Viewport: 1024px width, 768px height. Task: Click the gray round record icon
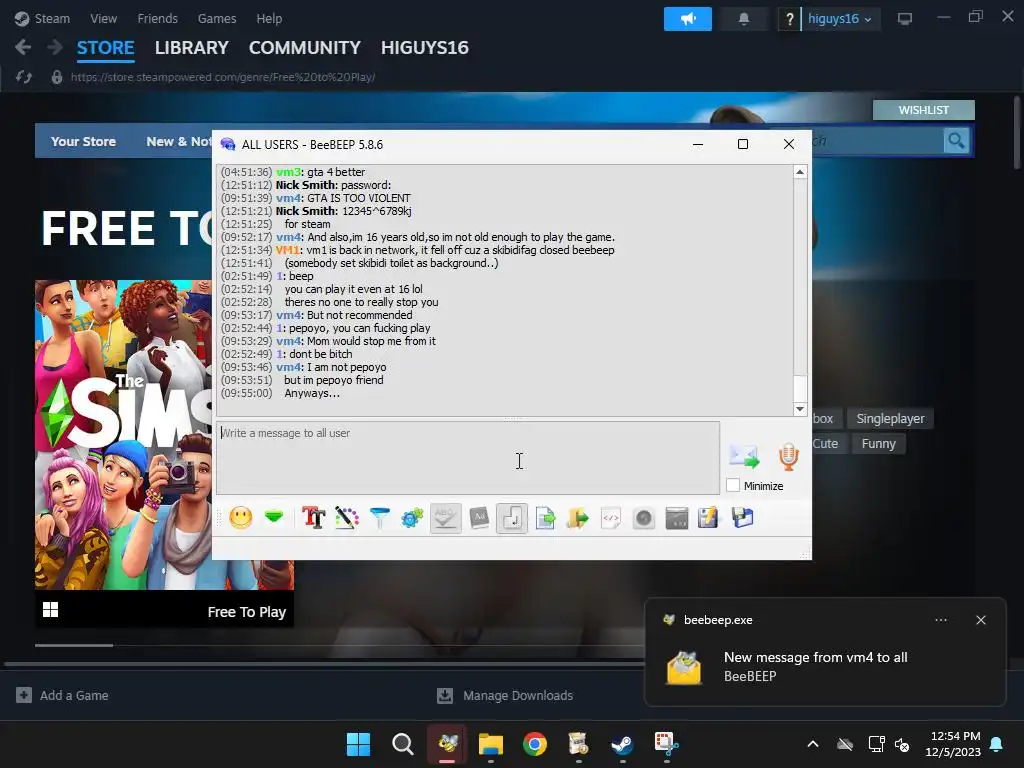click(x=644, y=519)
